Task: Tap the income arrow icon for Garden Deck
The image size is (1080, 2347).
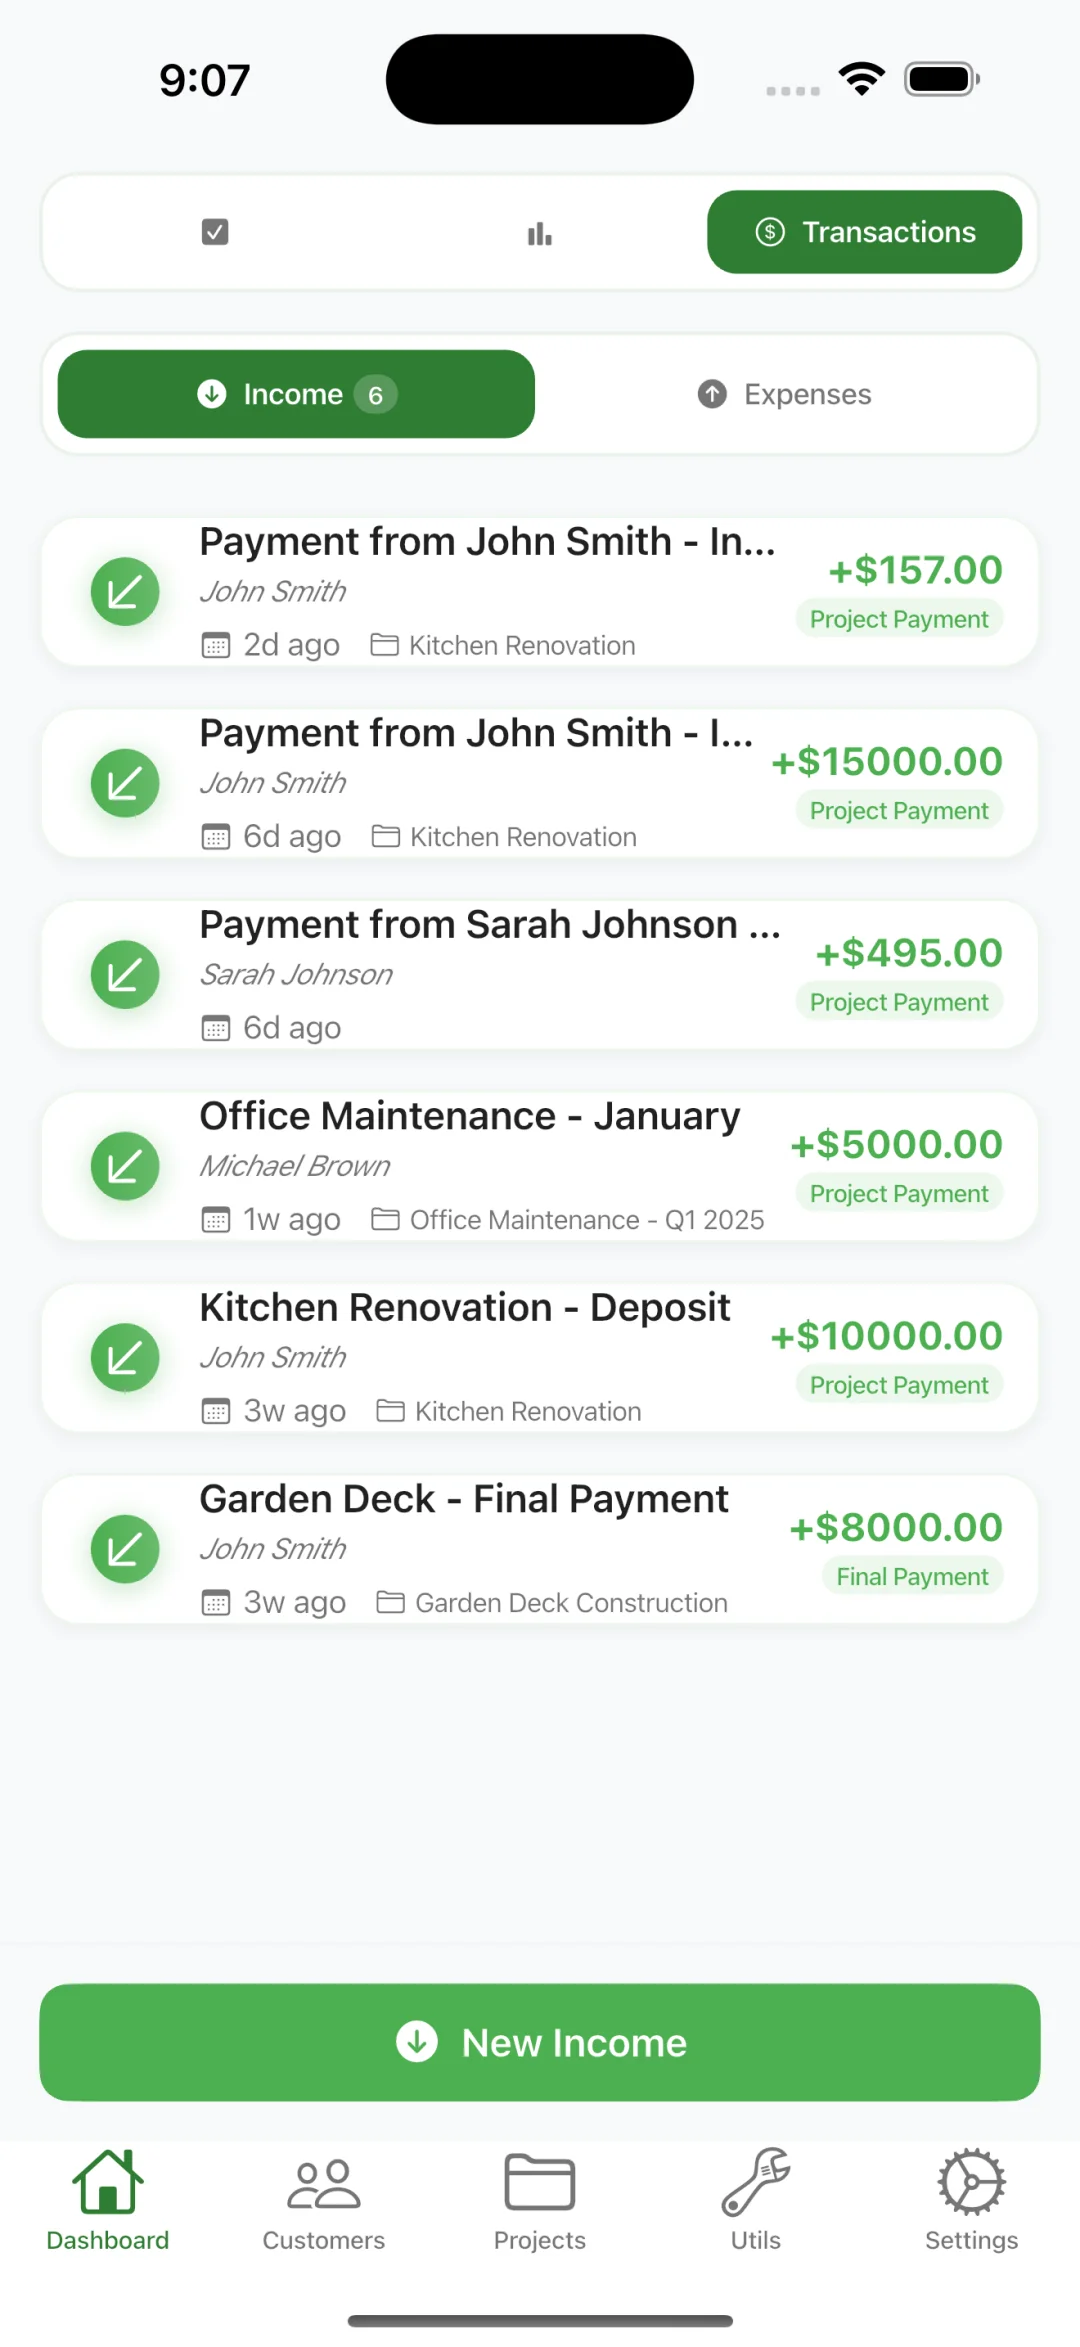Action: point(125,1549)
